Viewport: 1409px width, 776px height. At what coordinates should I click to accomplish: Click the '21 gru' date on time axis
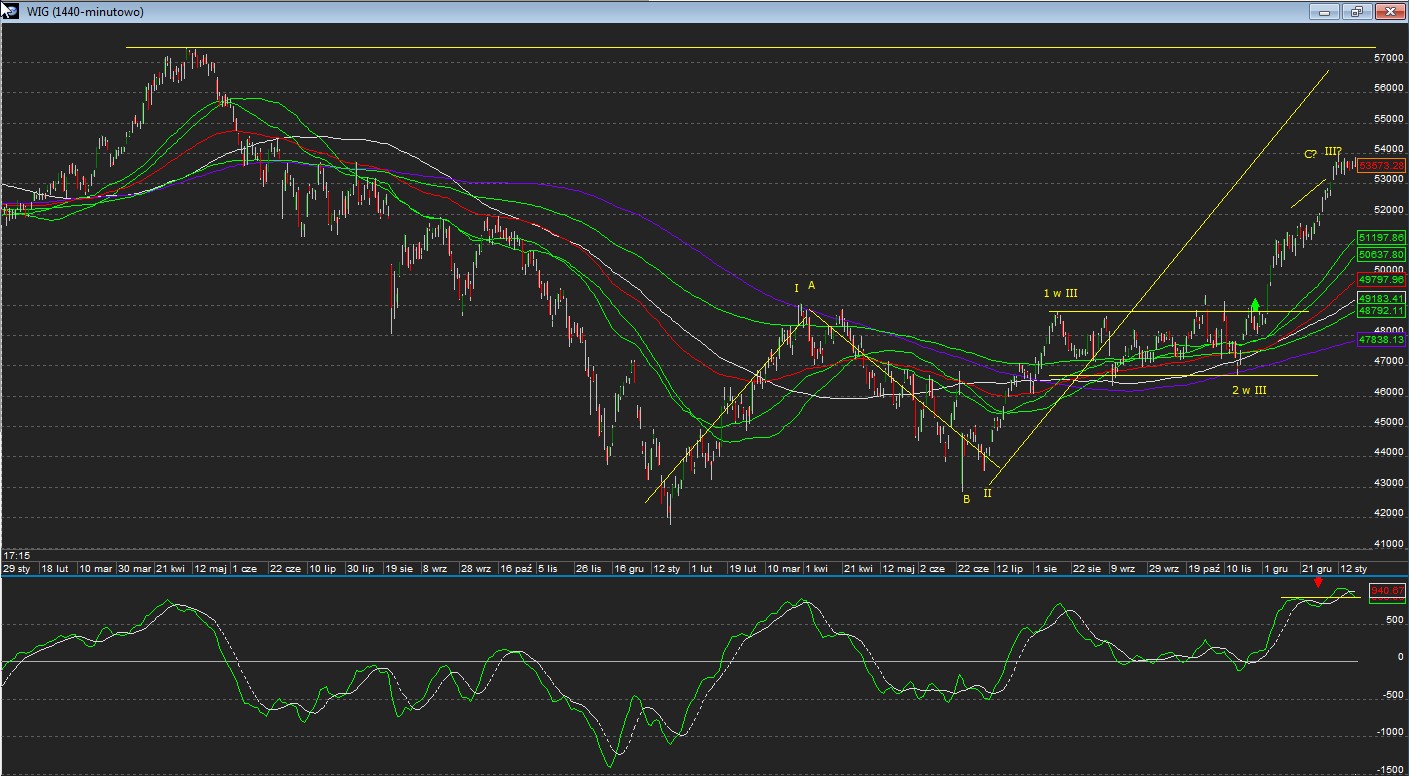(1315, 568)
